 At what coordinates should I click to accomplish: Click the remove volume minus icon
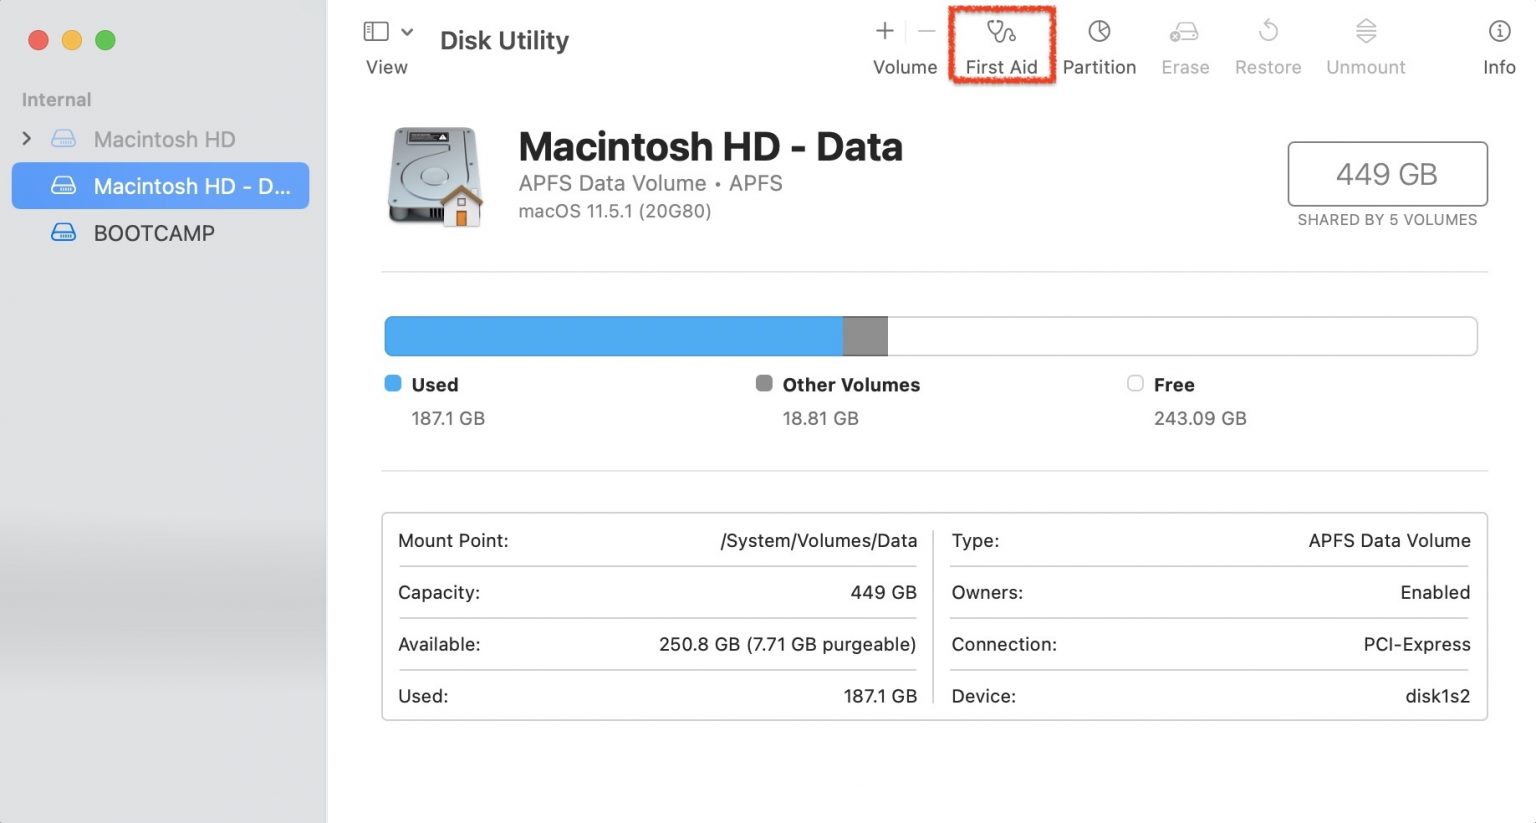click(926, 31)
